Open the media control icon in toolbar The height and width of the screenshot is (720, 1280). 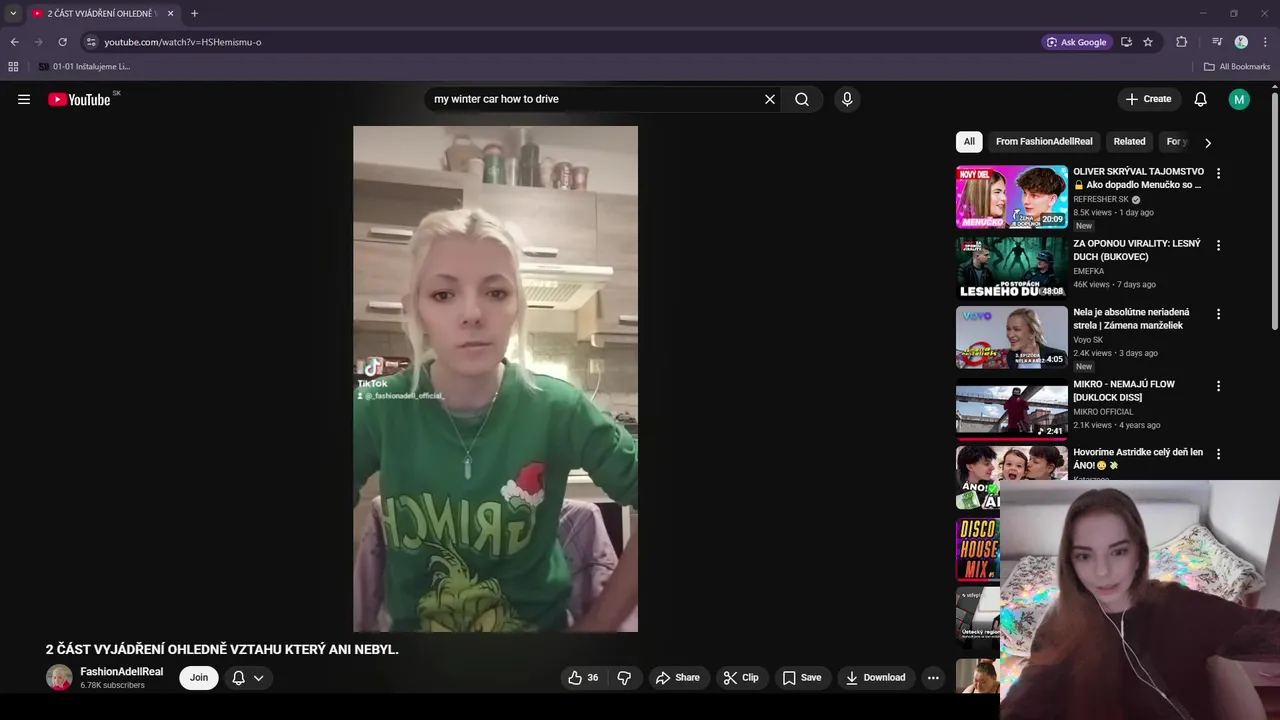click(1217, 42)
